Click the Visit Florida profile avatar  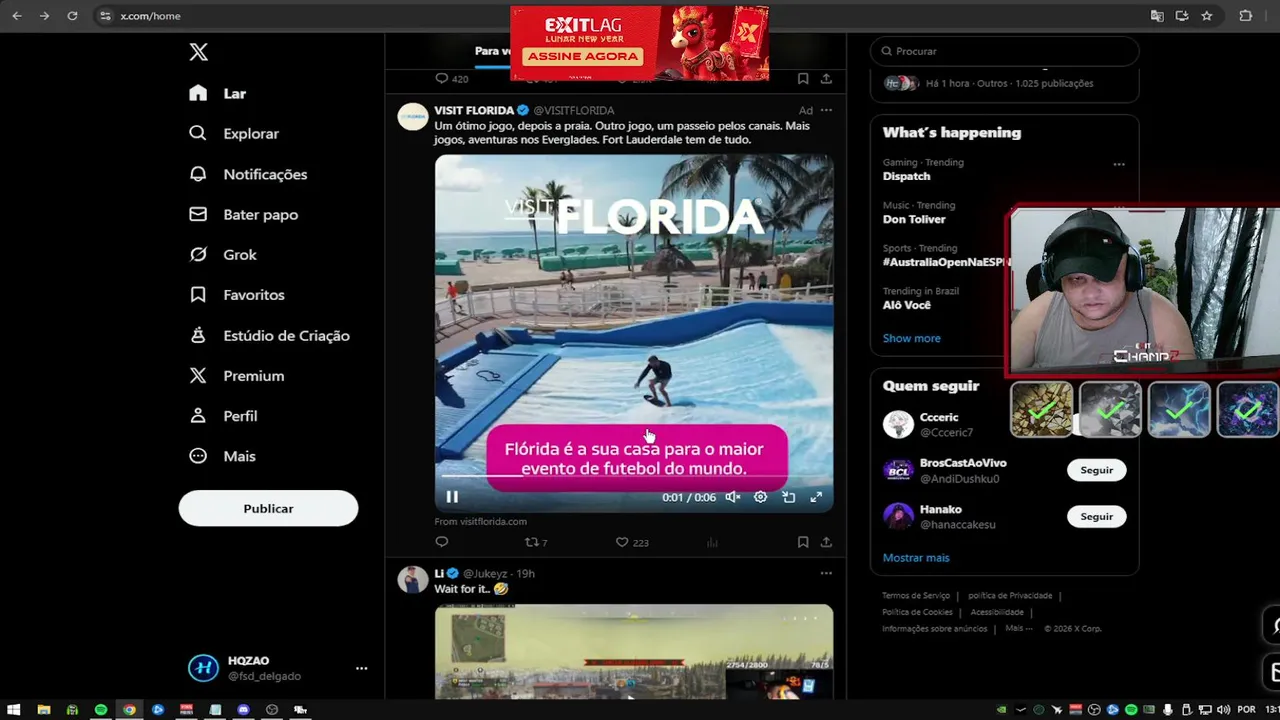click(413, 117)
